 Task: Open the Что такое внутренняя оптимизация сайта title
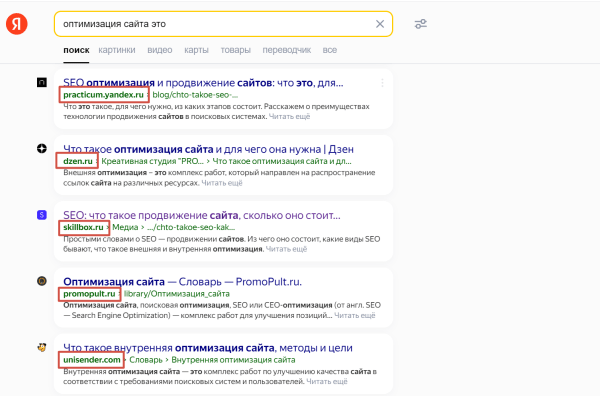[208, 348]
